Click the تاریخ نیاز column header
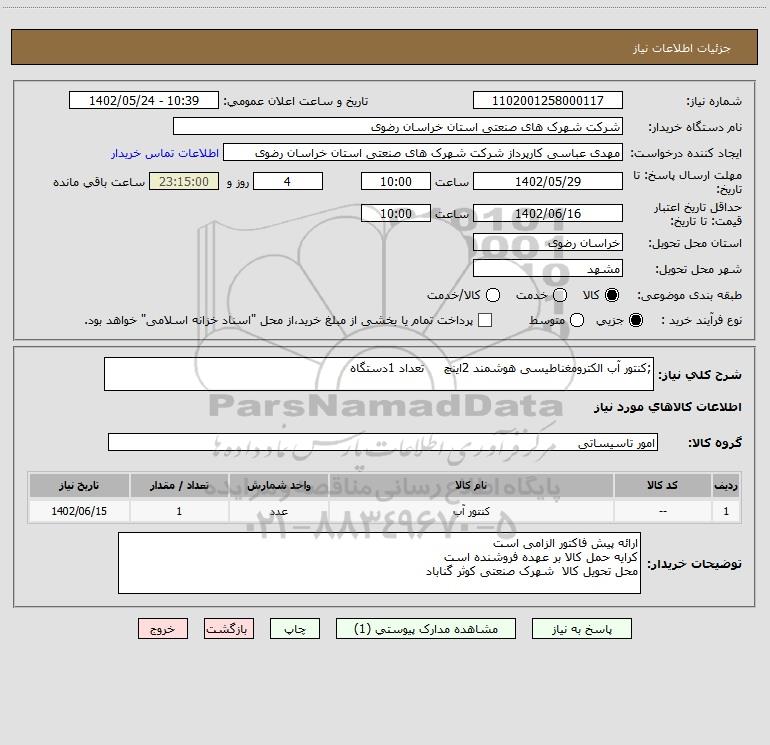Image resolution: width=770 pixels, height=745 pixels. (79, 485)
